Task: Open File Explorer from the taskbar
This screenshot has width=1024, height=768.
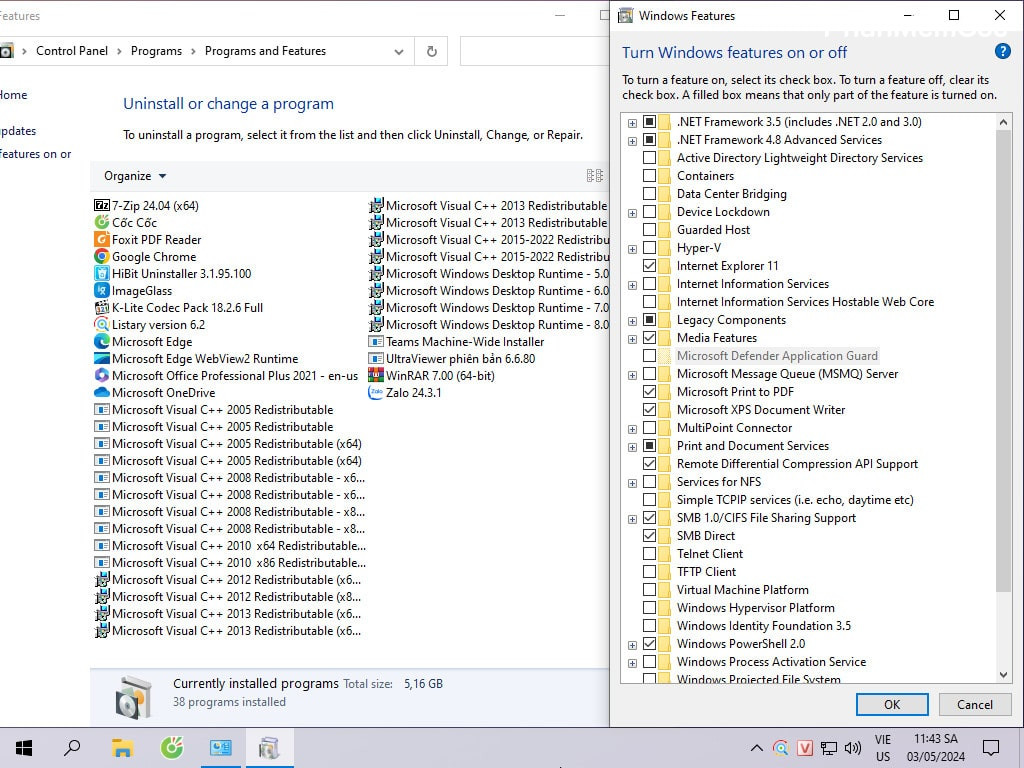Action: 122,748
